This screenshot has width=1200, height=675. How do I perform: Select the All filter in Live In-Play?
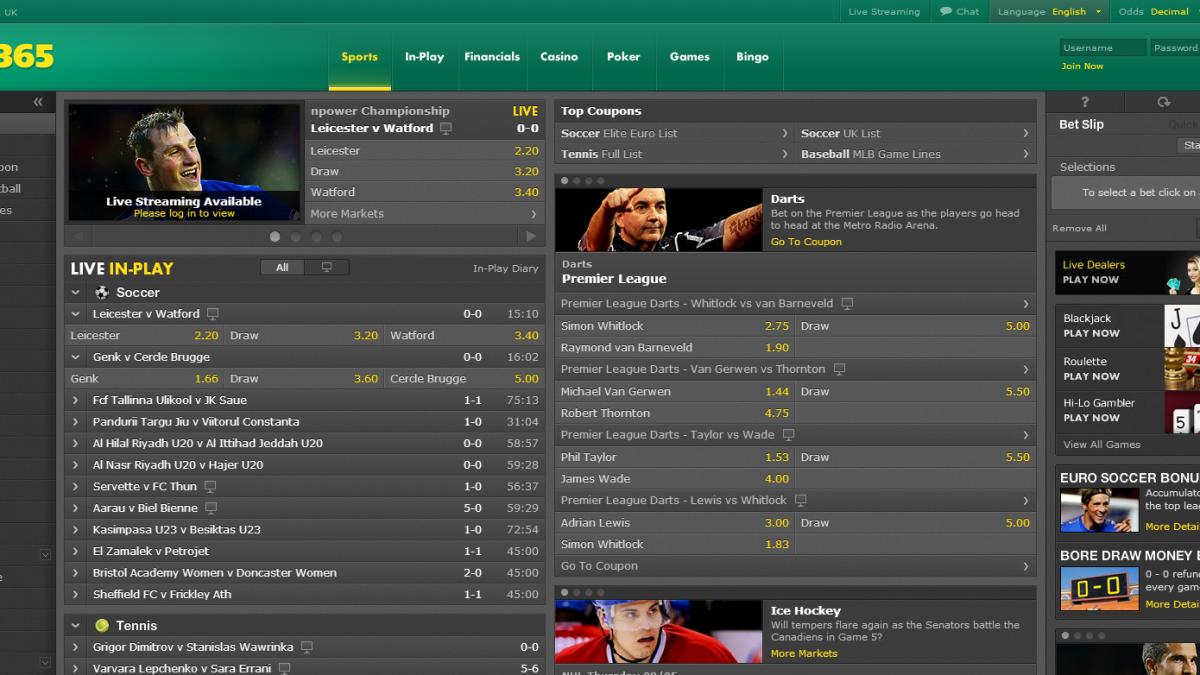tap(282, 267)
